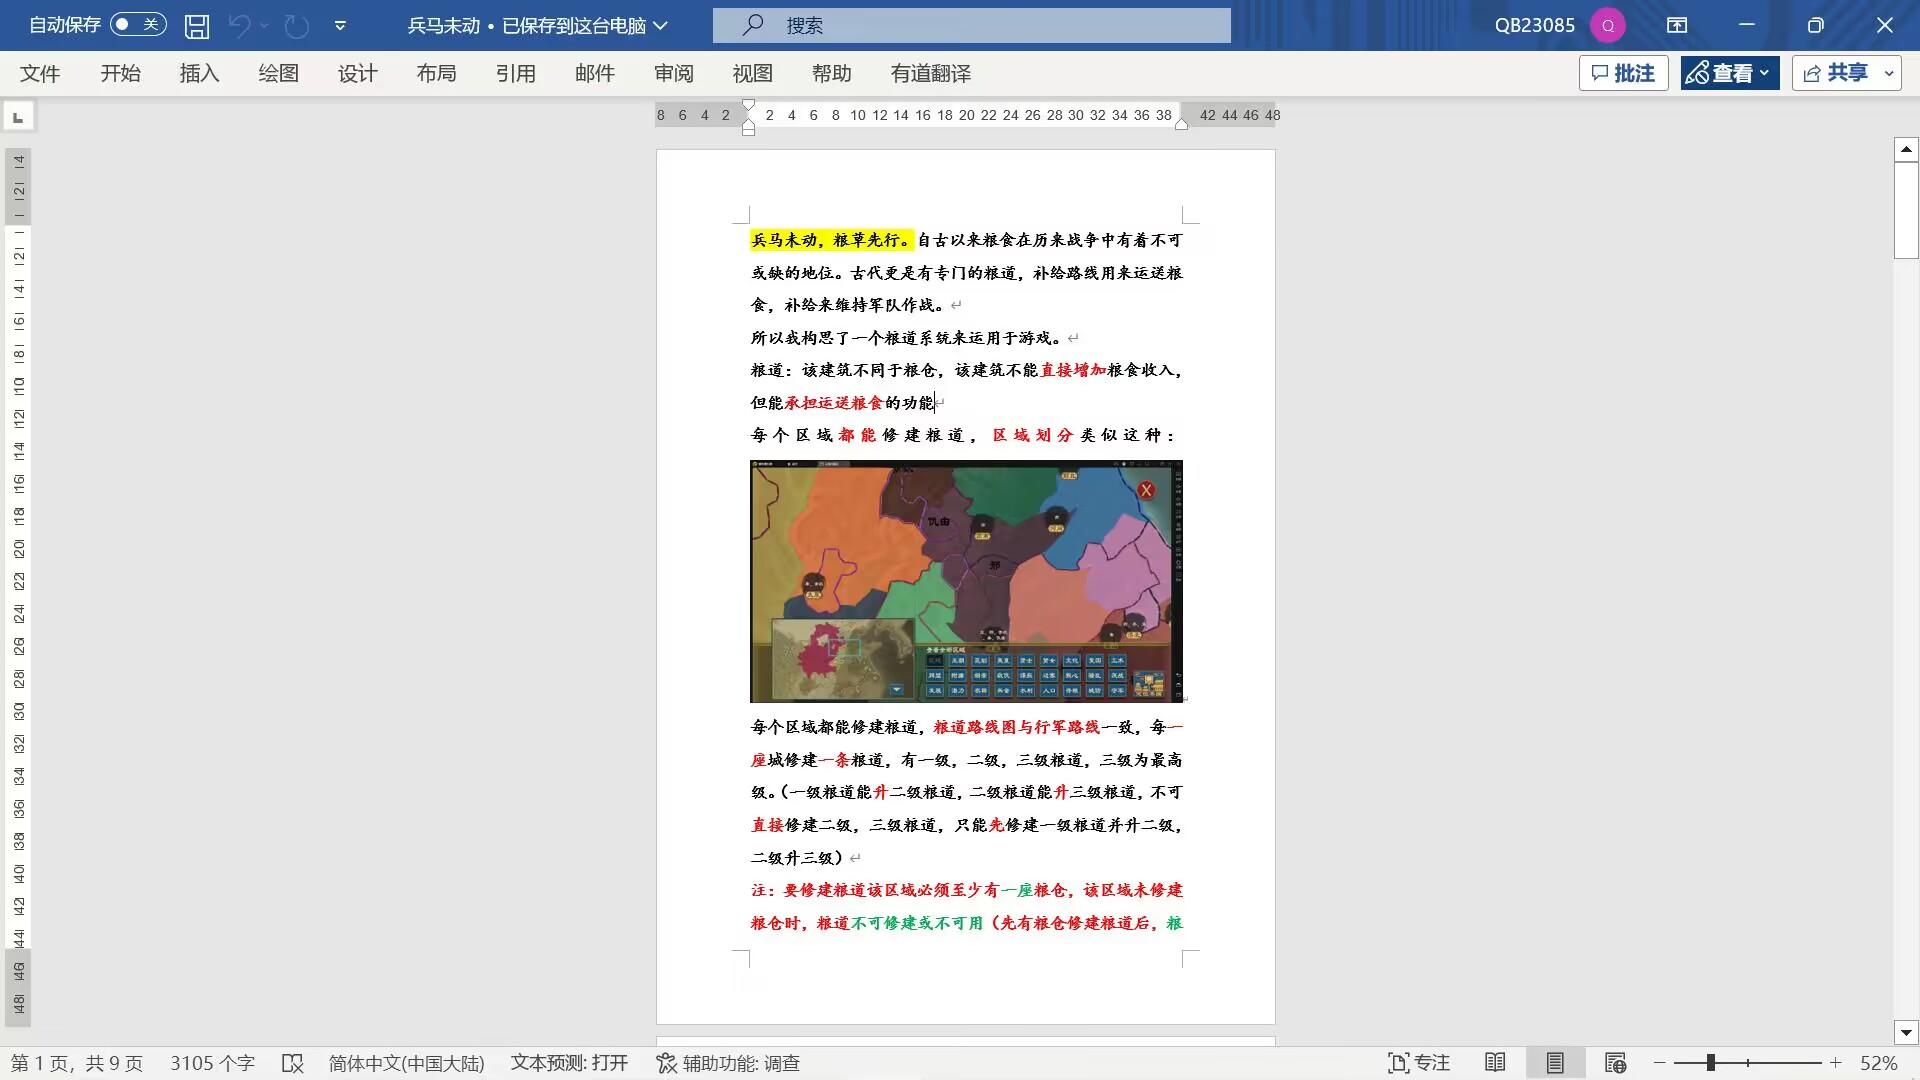Viewport: 1920px width, 1080px height.
Task: Open the 查看 viewing mode dropdown
Action: click(x=1729, y=73)
